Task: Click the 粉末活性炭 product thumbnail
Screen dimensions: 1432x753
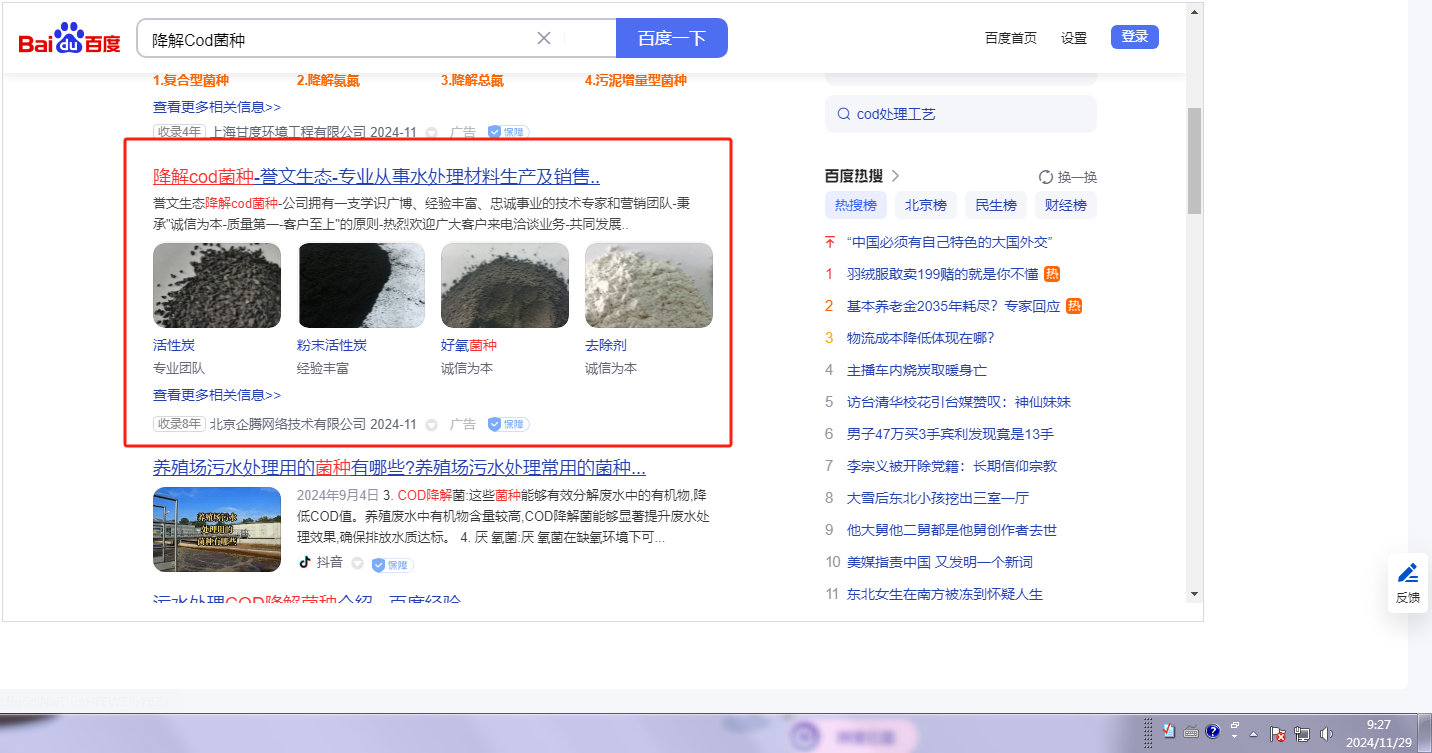Action: coord(361,285)
